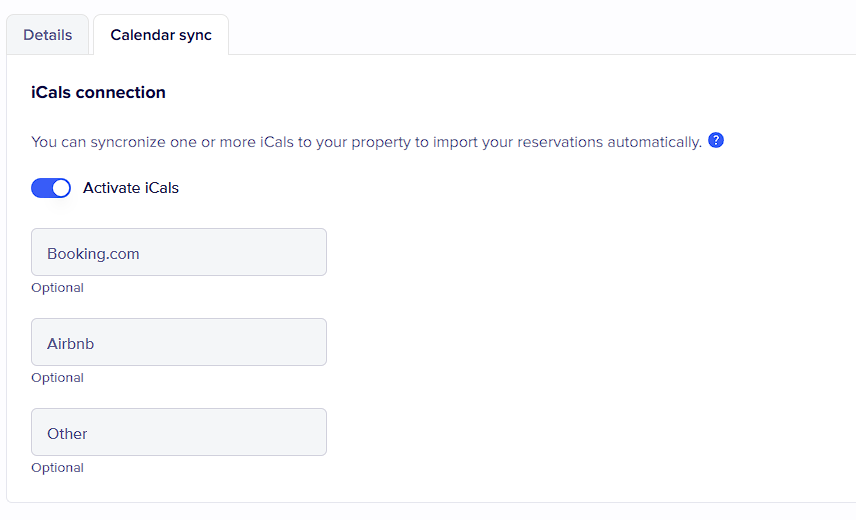Click into the Airbnb iCal field
856x520 pixels.
(179, 342)
